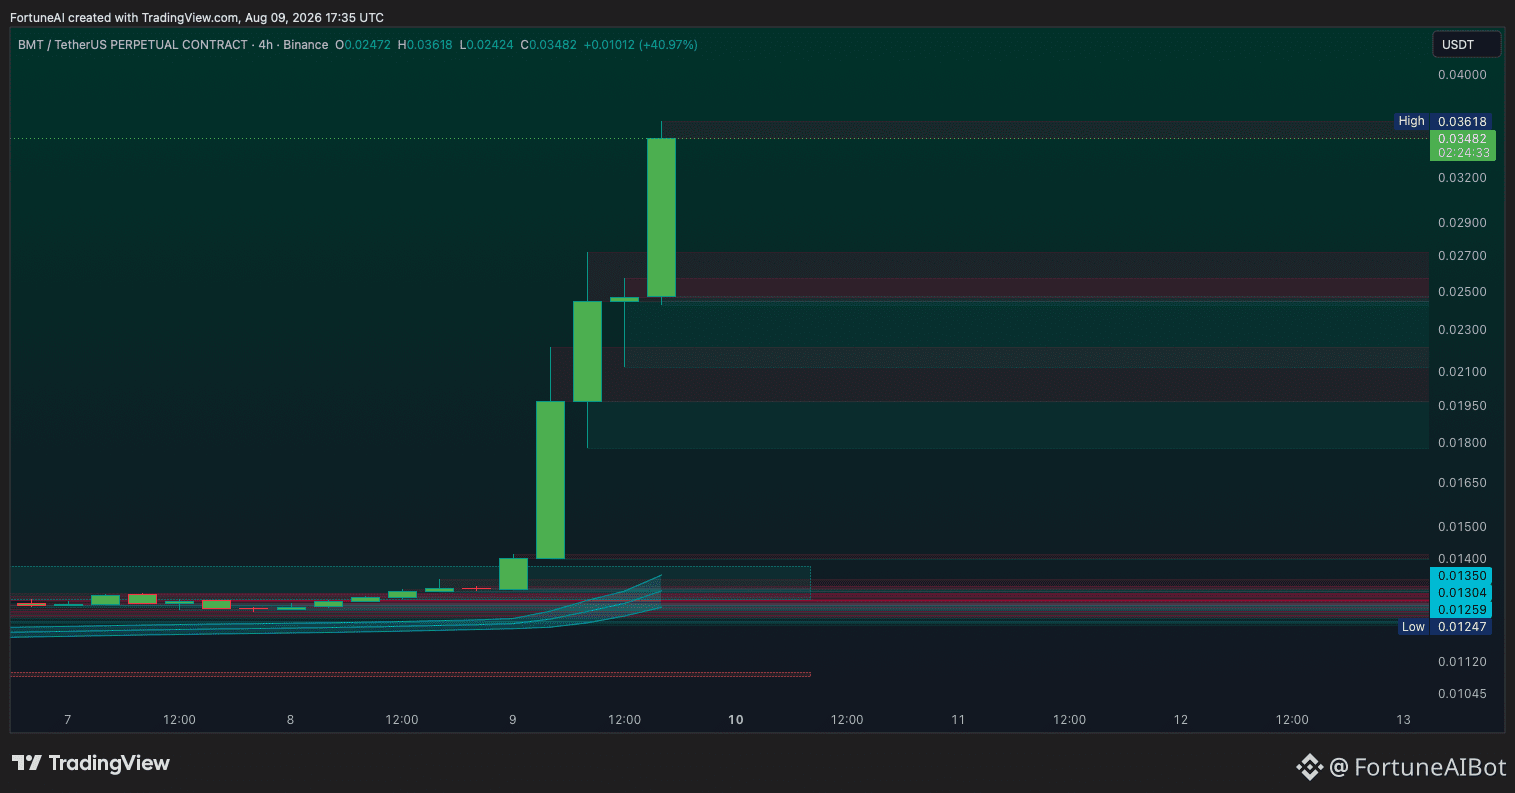
Task: Click date 13 on the time axis
Action: (x=1404, y=720)
